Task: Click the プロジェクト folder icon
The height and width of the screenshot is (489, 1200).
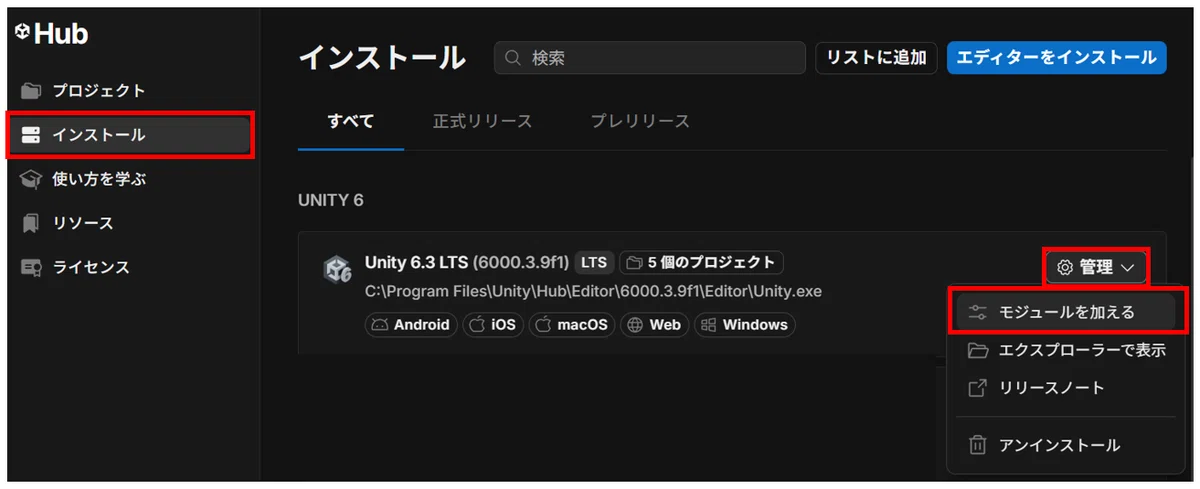Action: click(x=31, y=91)
